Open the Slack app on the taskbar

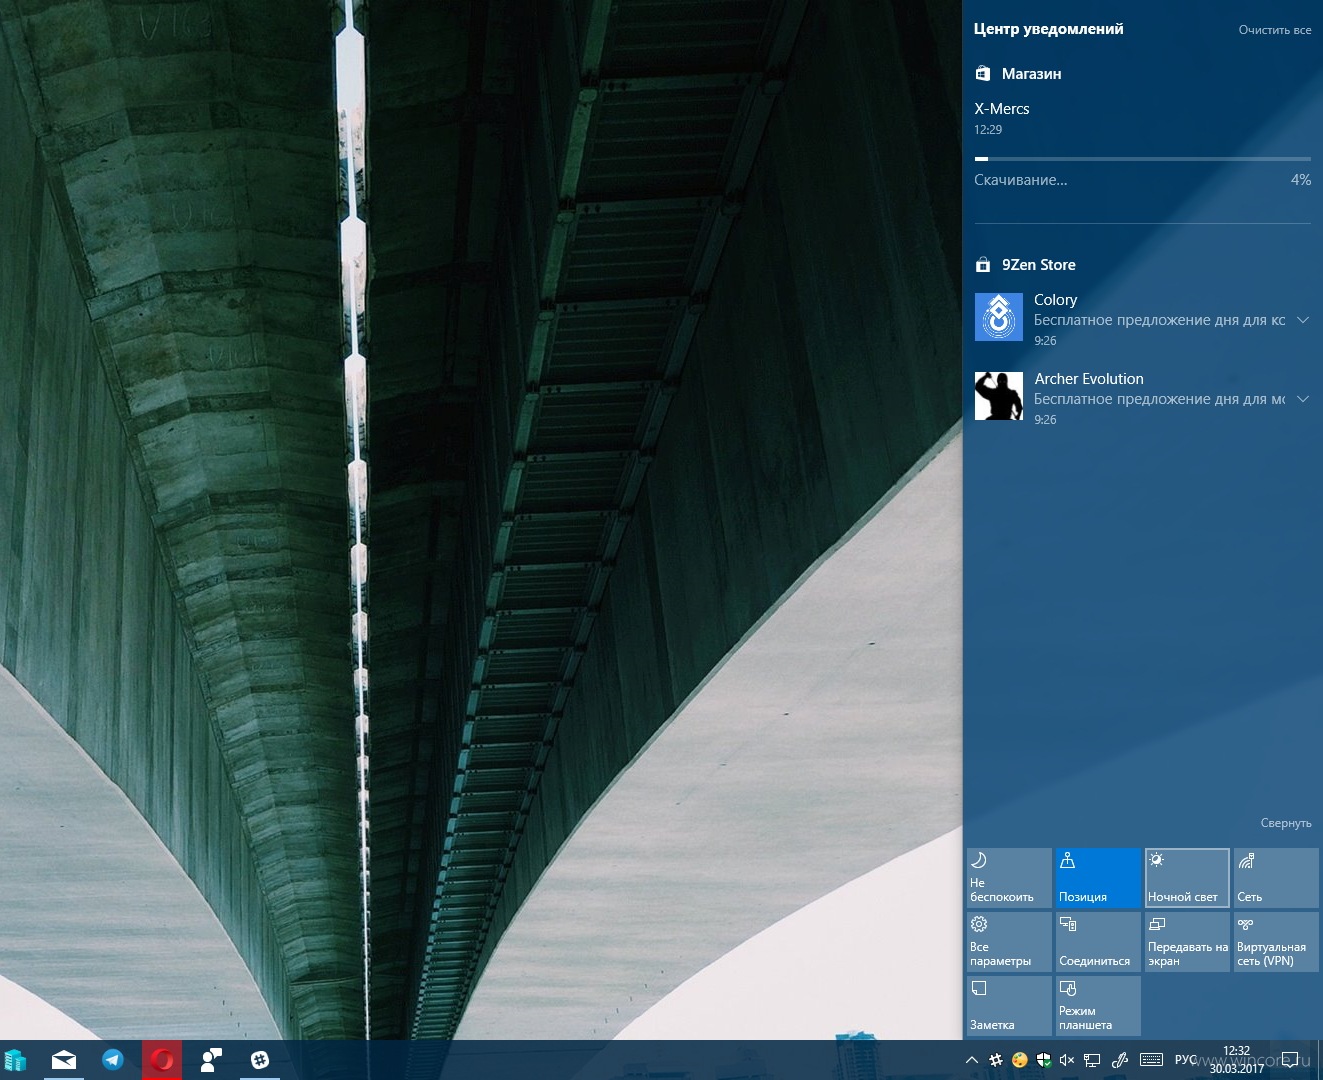click(x=260, y=1060)
